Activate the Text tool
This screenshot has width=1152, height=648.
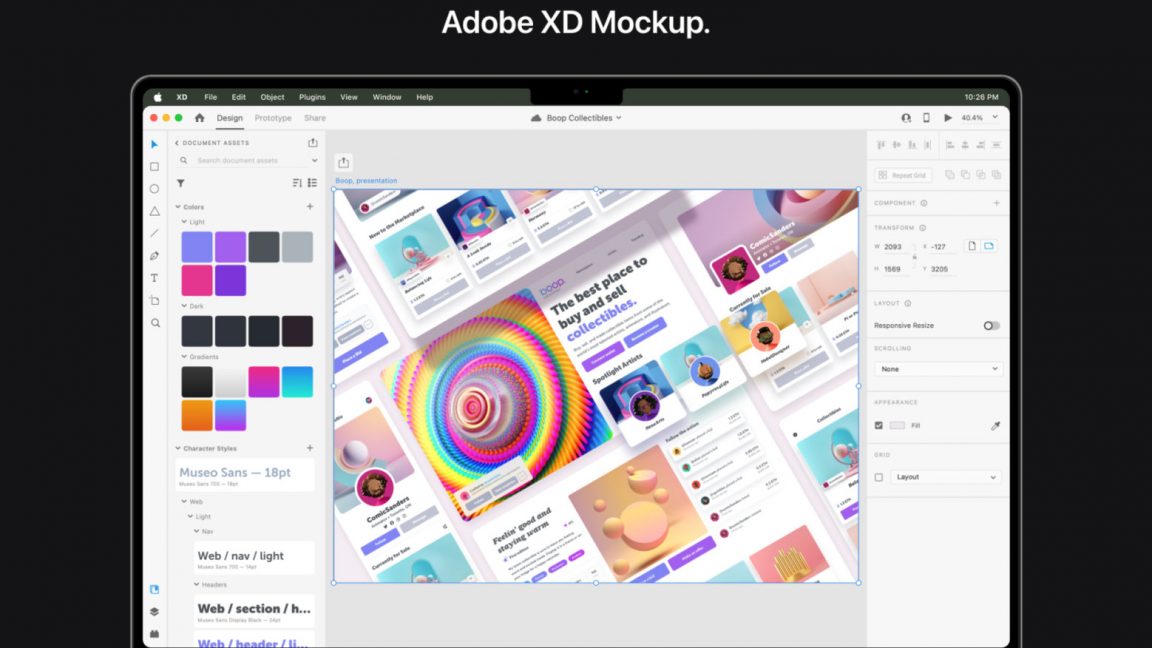click(154, 278)
